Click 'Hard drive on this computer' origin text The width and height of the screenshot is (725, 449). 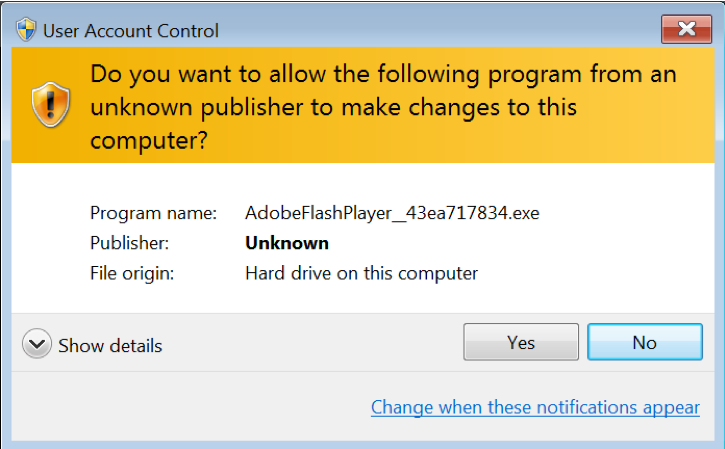[x=361, y=273]
